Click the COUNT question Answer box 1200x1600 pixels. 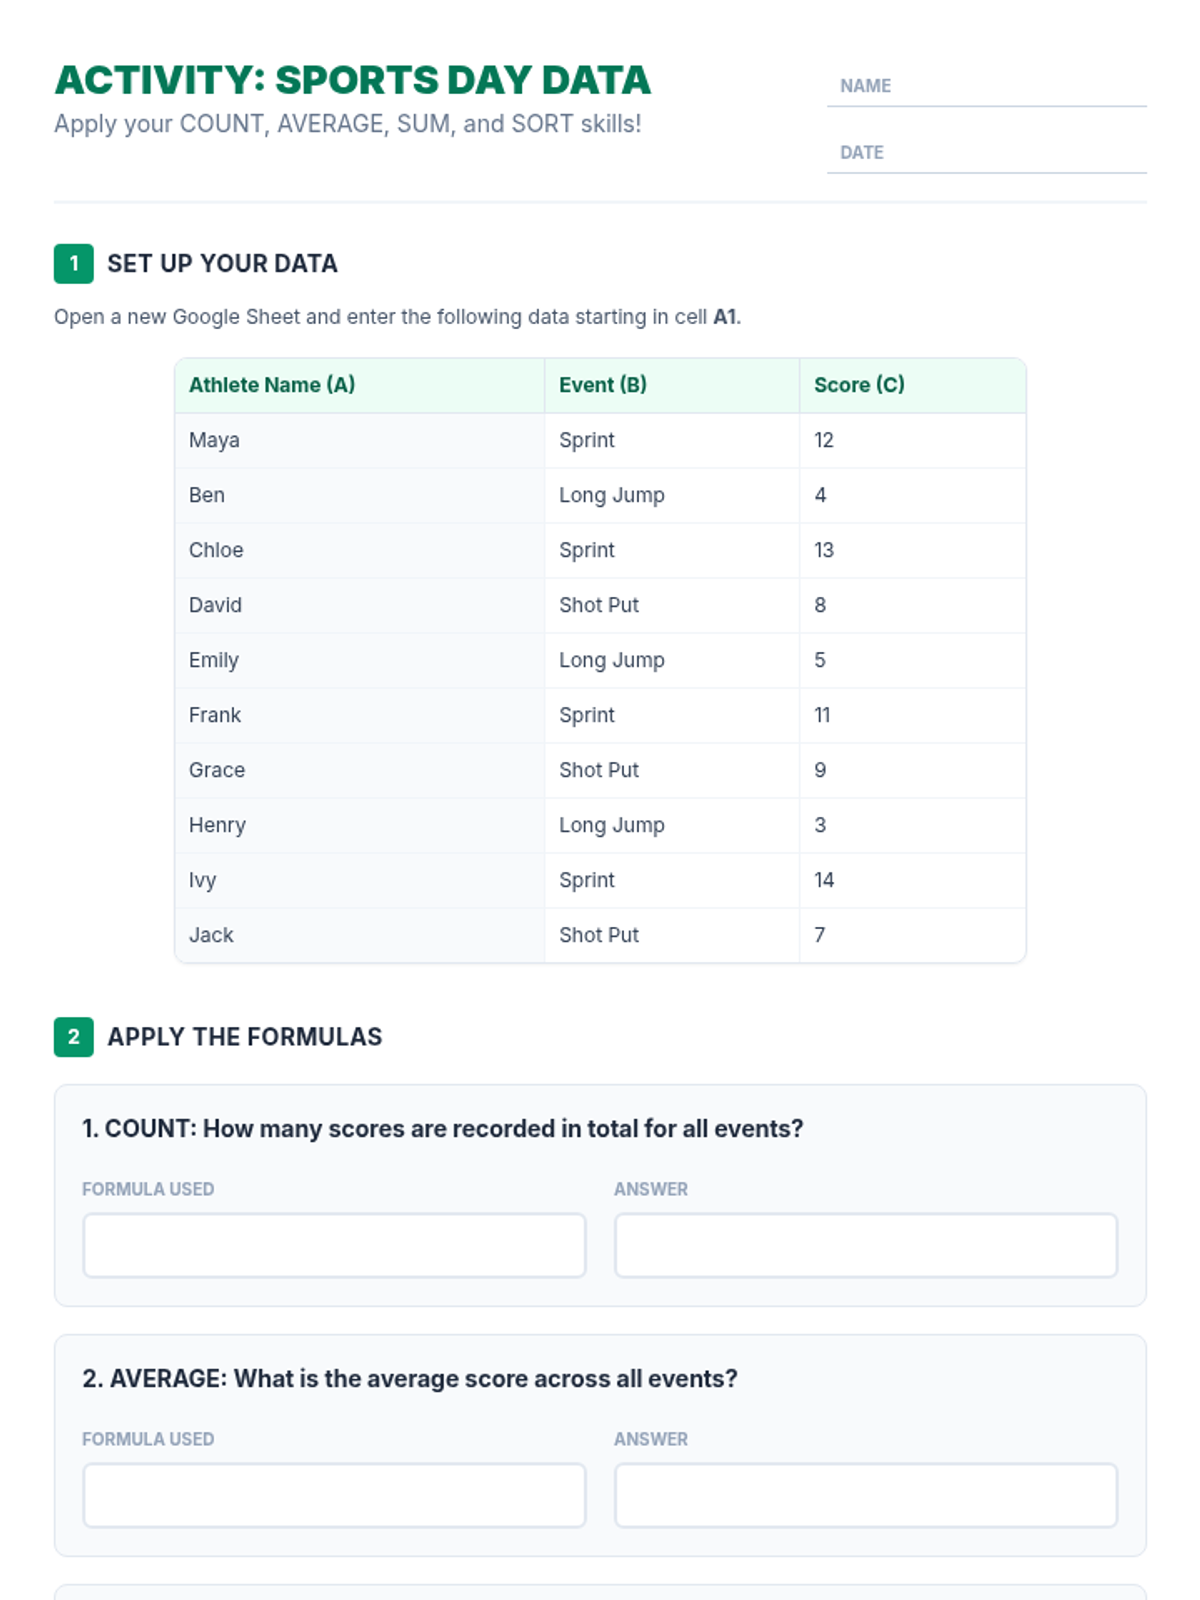tap(865, 1245)
